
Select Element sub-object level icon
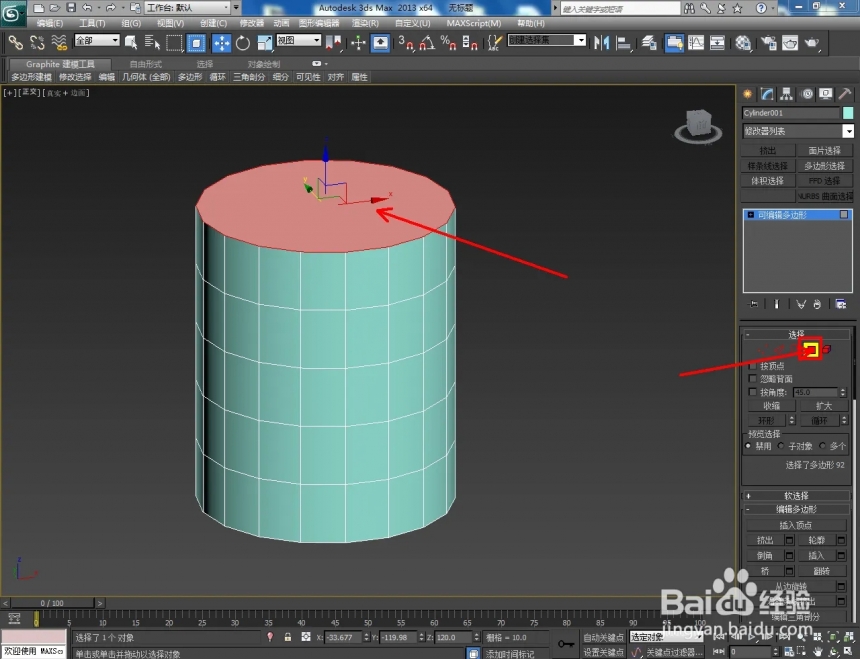click(x=827, y=349)
